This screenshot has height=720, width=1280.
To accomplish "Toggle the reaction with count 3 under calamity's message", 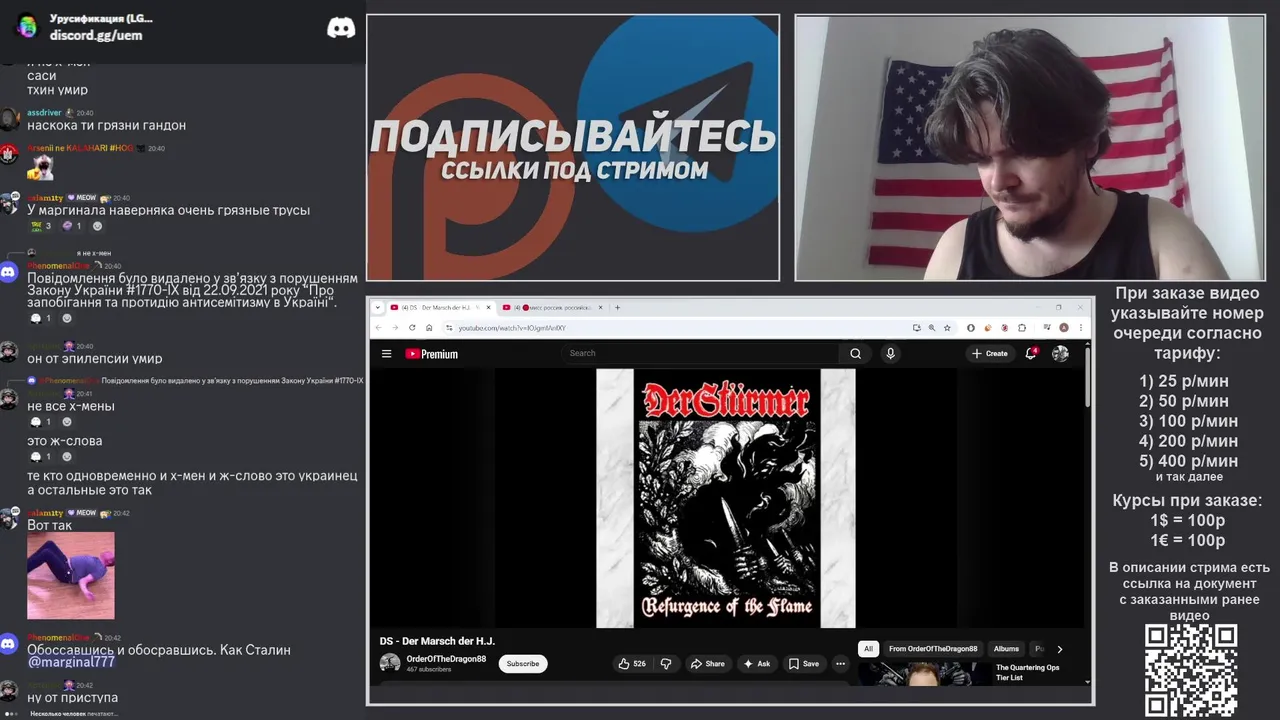I will click(x=40, y=226).
